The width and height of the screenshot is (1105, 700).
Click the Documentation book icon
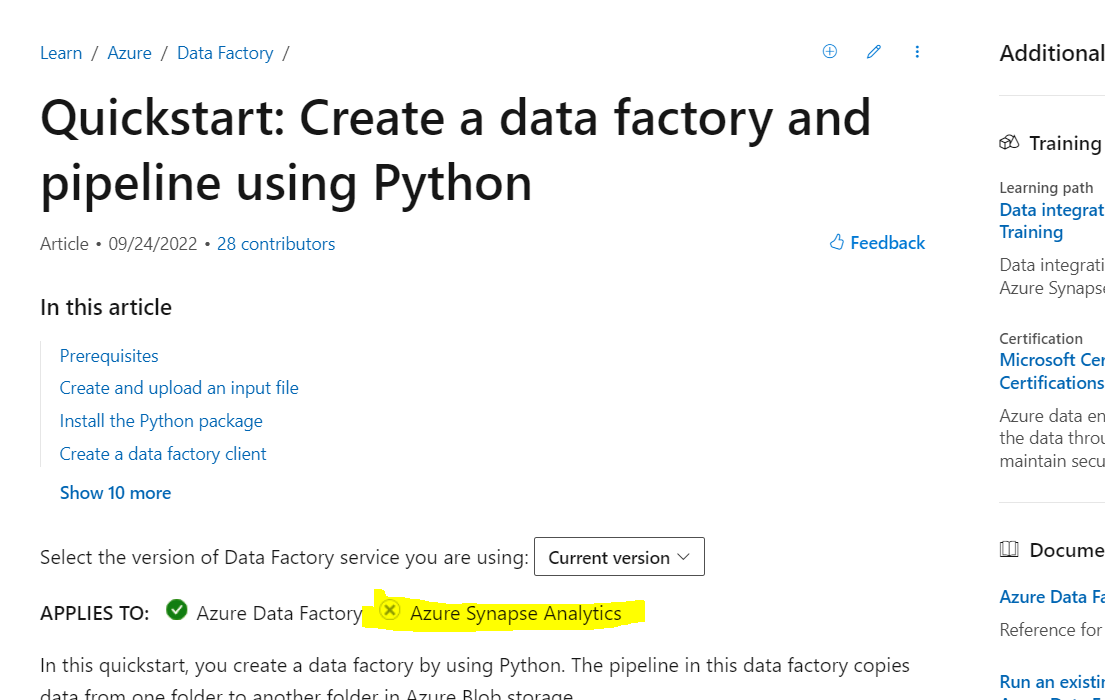tap(1009, 549)
